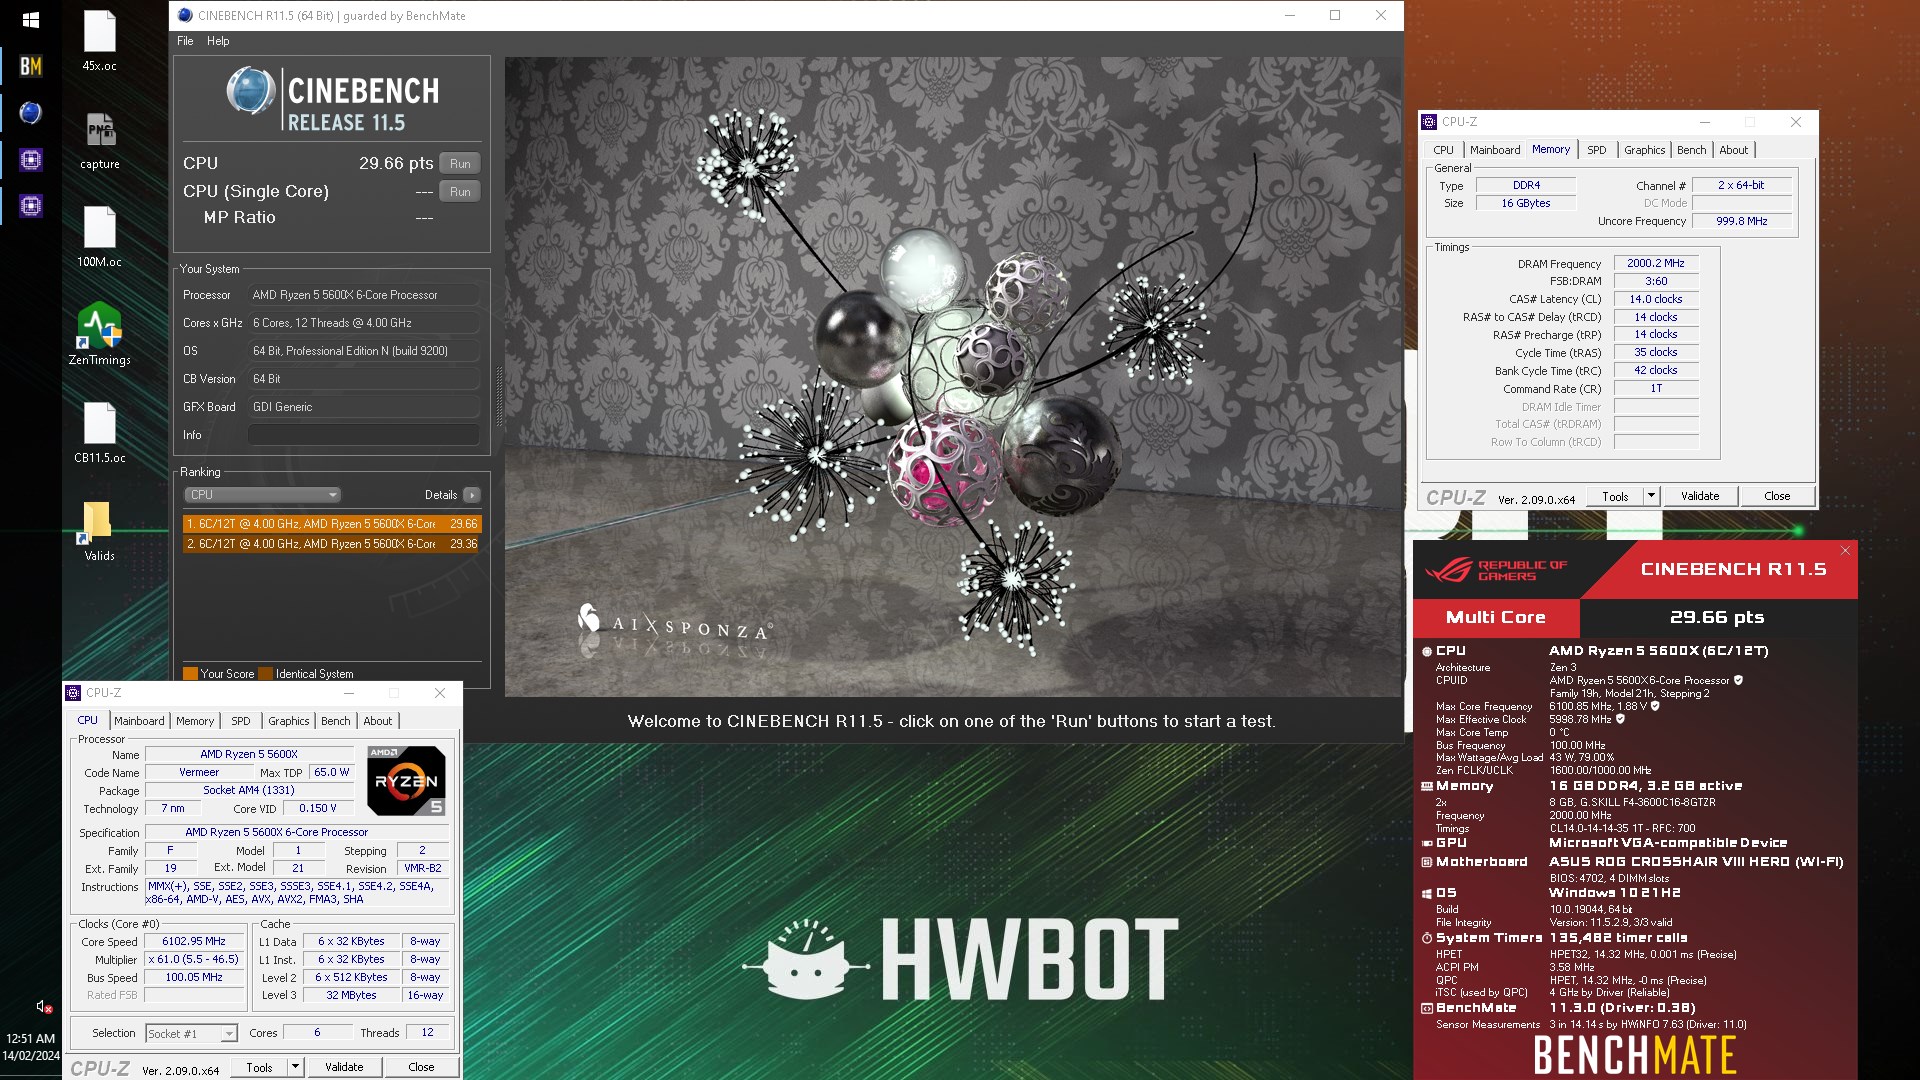Click Validate in memory CPU-Z window
This screenshot has height=1080, width=1920.
click(x=1700, y=496)
